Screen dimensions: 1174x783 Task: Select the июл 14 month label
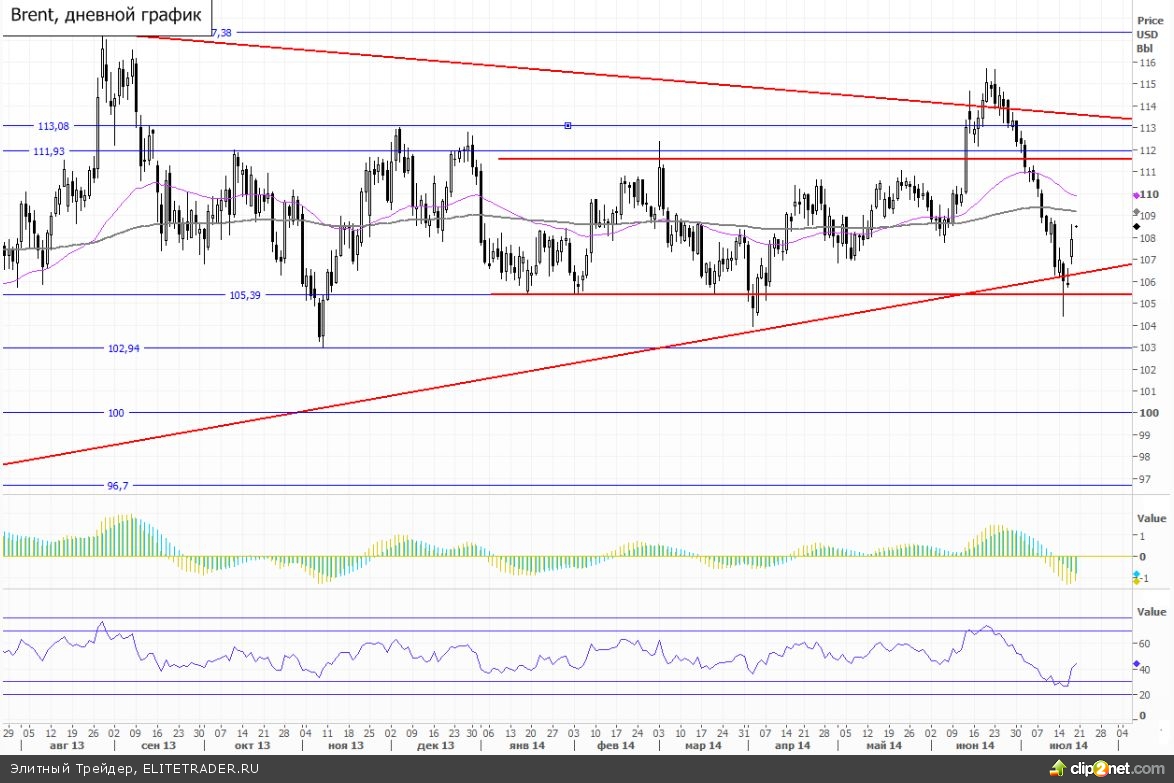coord(1068,746)
